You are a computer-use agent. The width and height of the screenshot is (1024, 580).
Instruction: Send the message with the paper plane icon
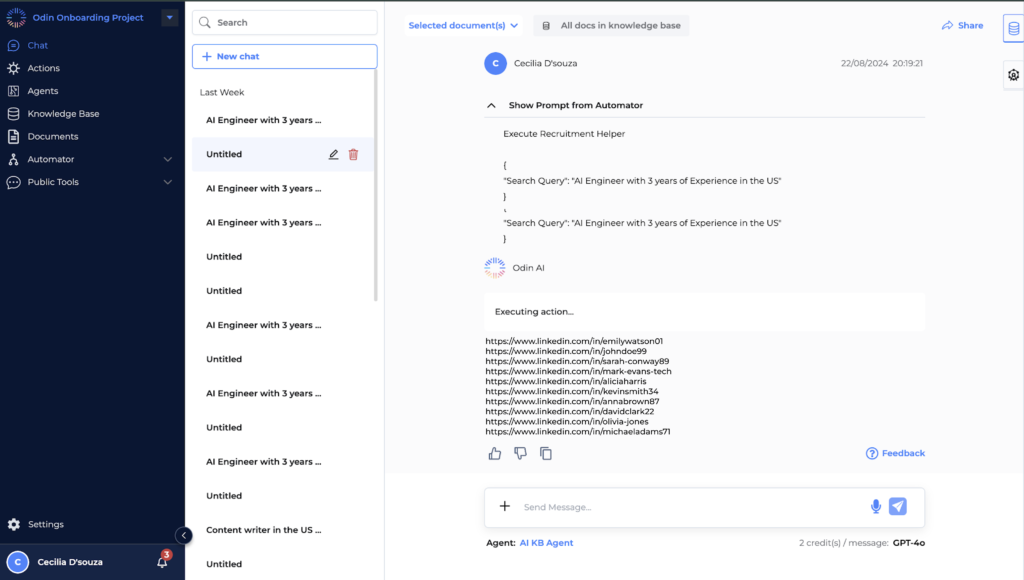point(898,506)
